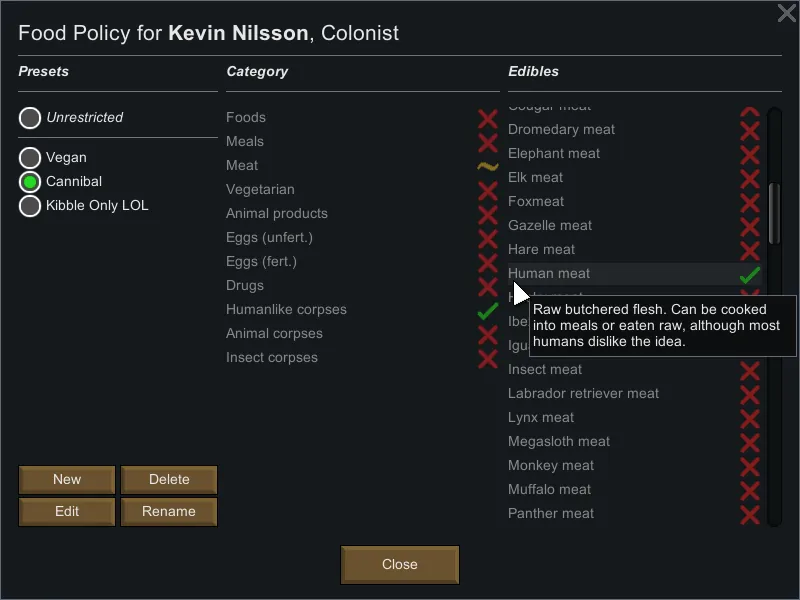
Task: Click the Animal products category row
Action: click(x=277, y=214)
